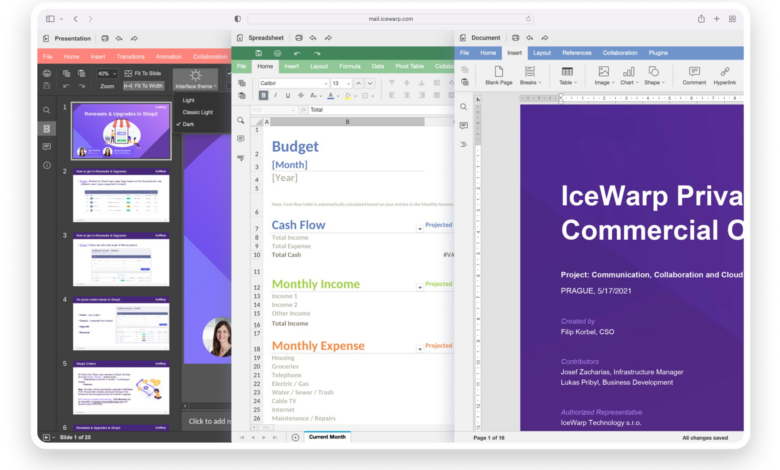Click the fx insert function icon
The height and width of the screenshot is (470, 780).
click(302, 109)
